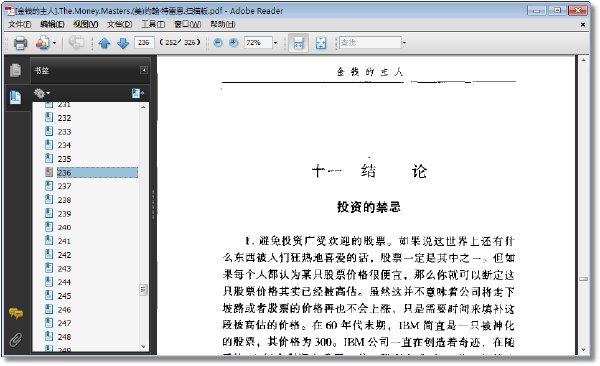Open the Comments panel icon
This screenshot has height=366, width=600.
pyautogui.click(x=16, y=314)
